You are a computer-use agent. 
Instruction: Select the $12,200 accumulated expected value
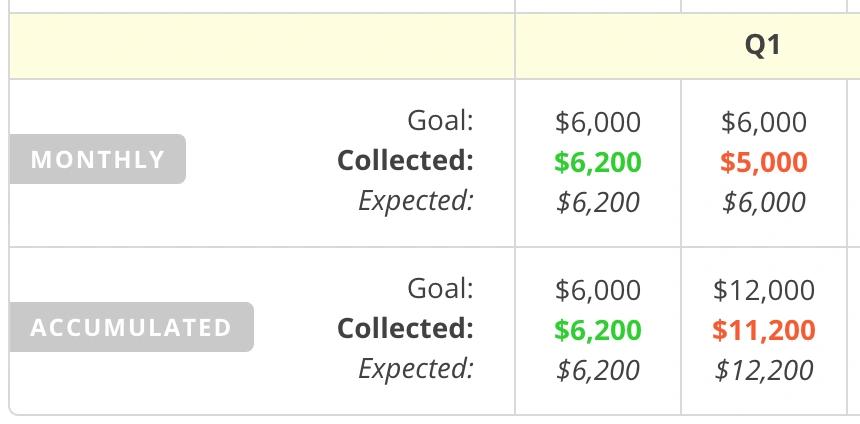point(764,370)
